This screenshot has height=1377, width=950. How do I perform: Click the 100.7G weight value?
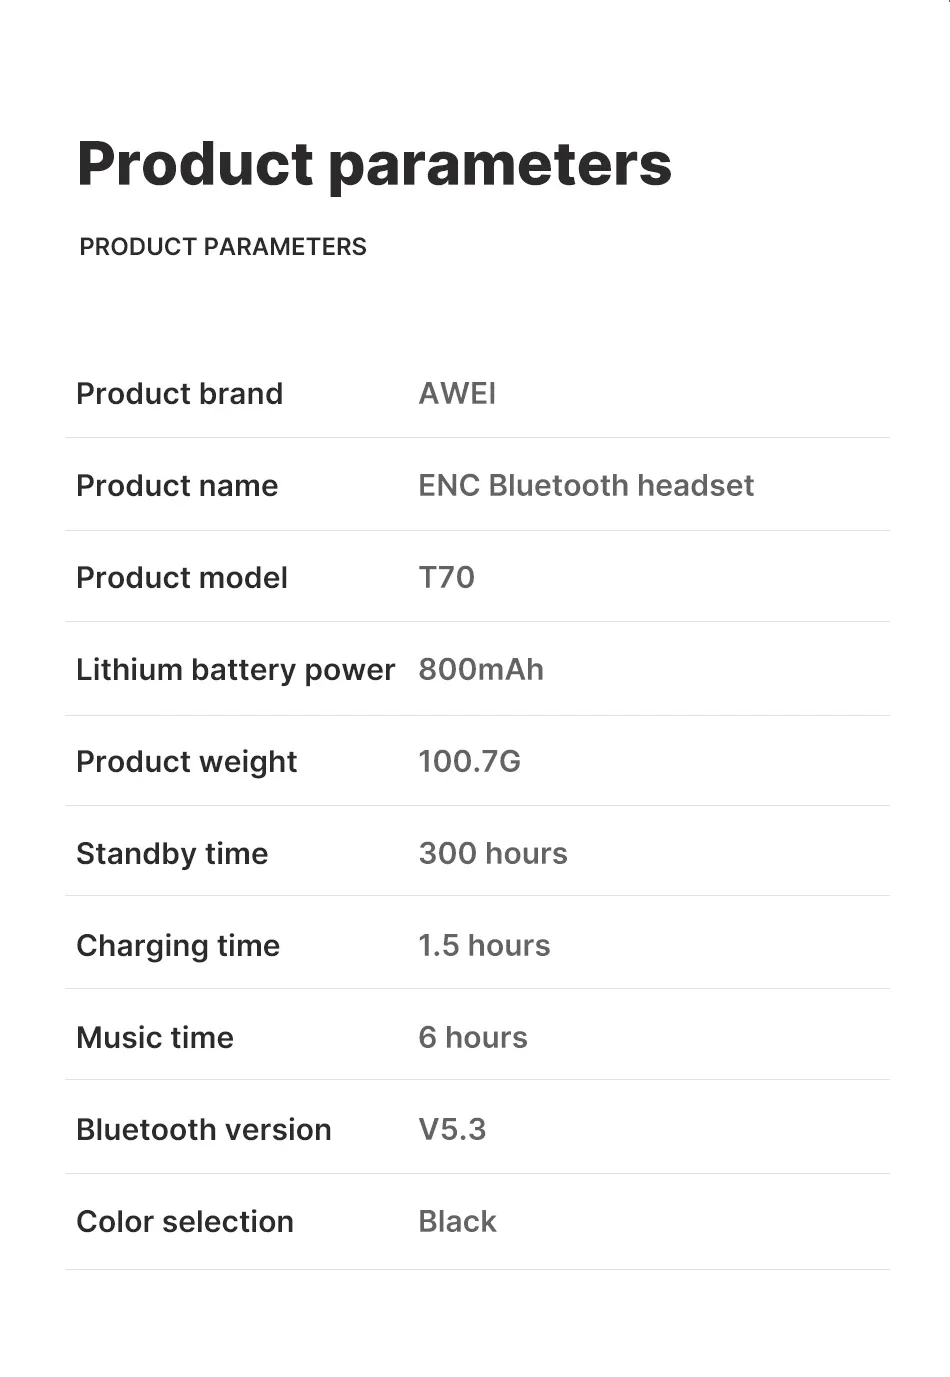click(469, 762)
